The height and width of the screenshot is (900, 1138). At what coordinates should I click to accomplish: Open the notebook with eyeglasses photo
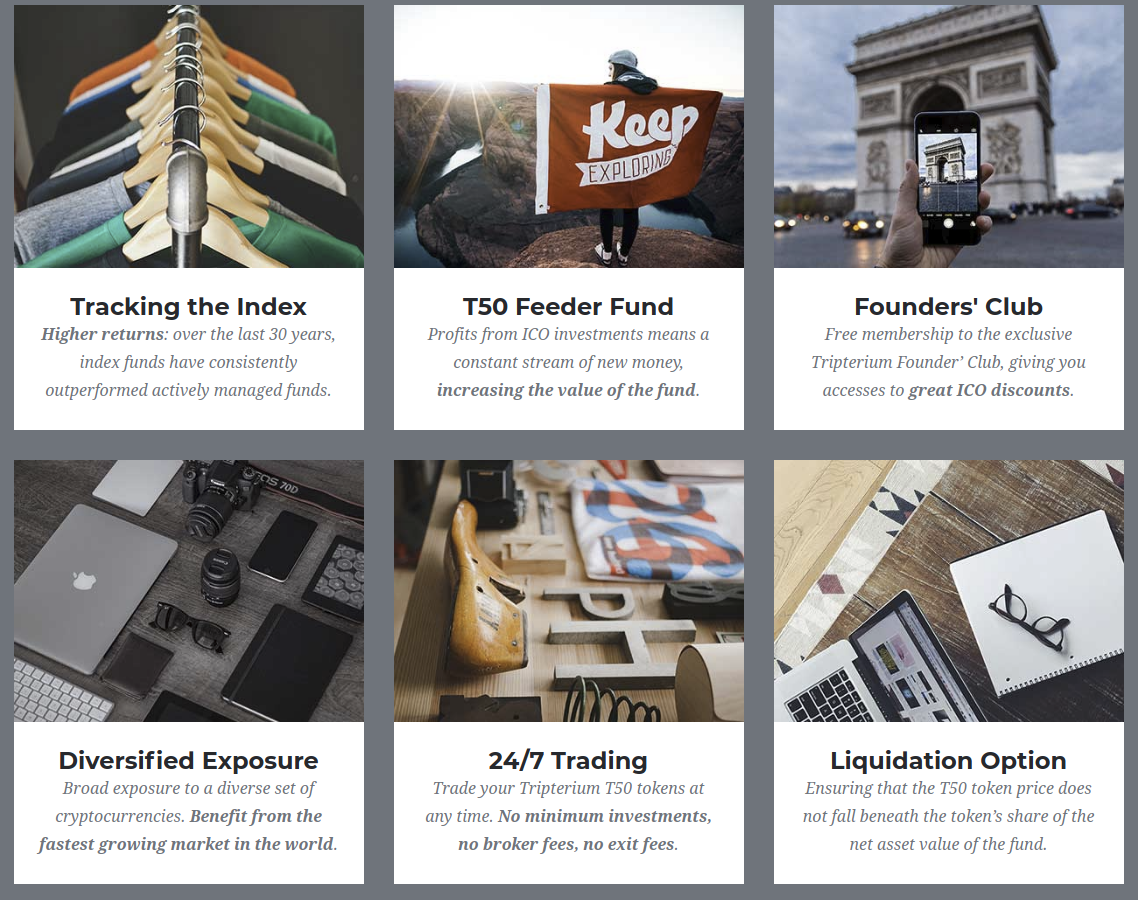click(949, 591)
